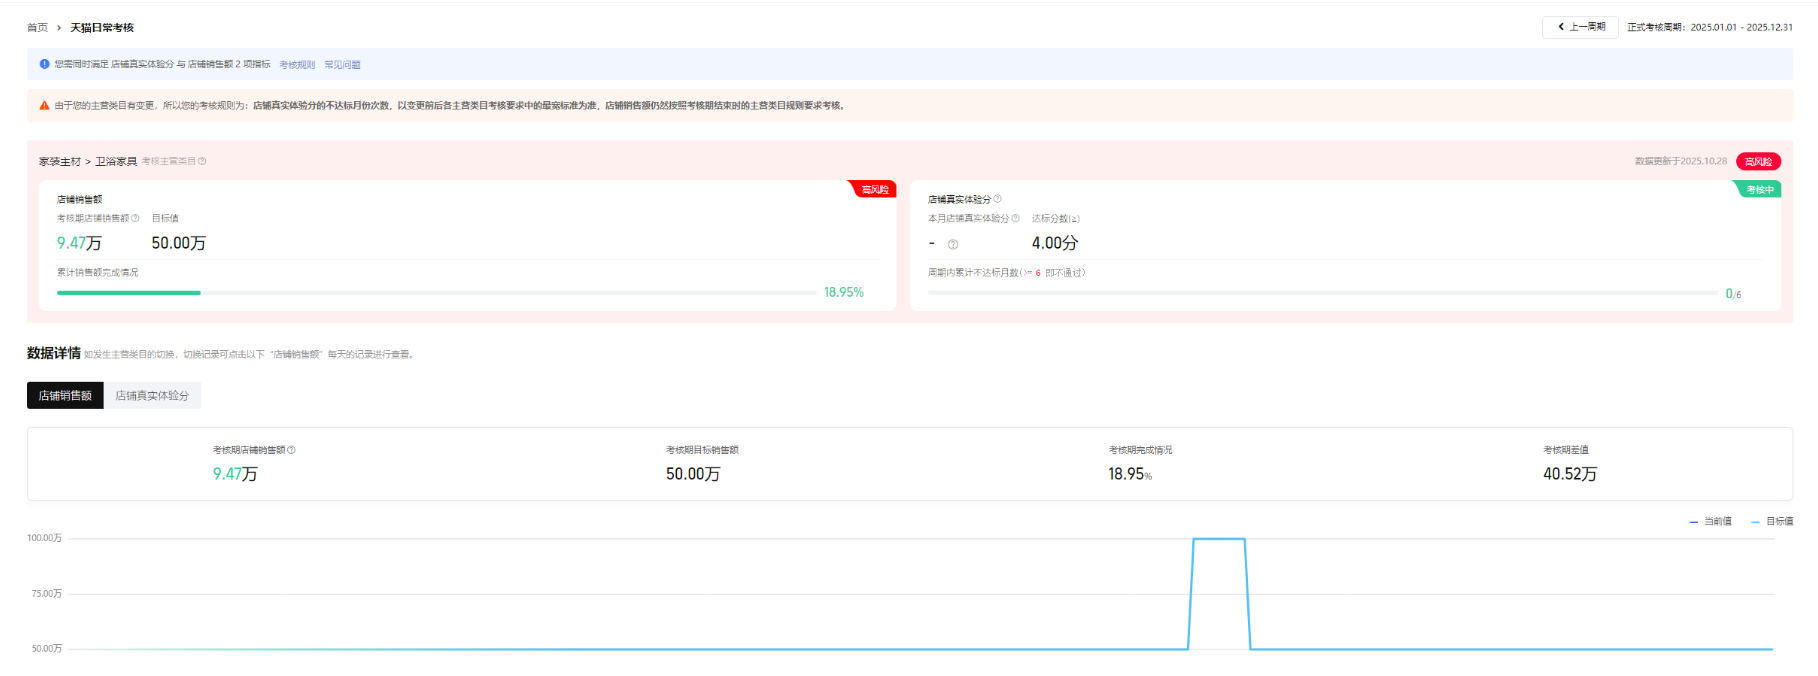Screen dimensions: 1818x676
Task: Click the blue info icon in the notice banner
Action: click(44, 64)
